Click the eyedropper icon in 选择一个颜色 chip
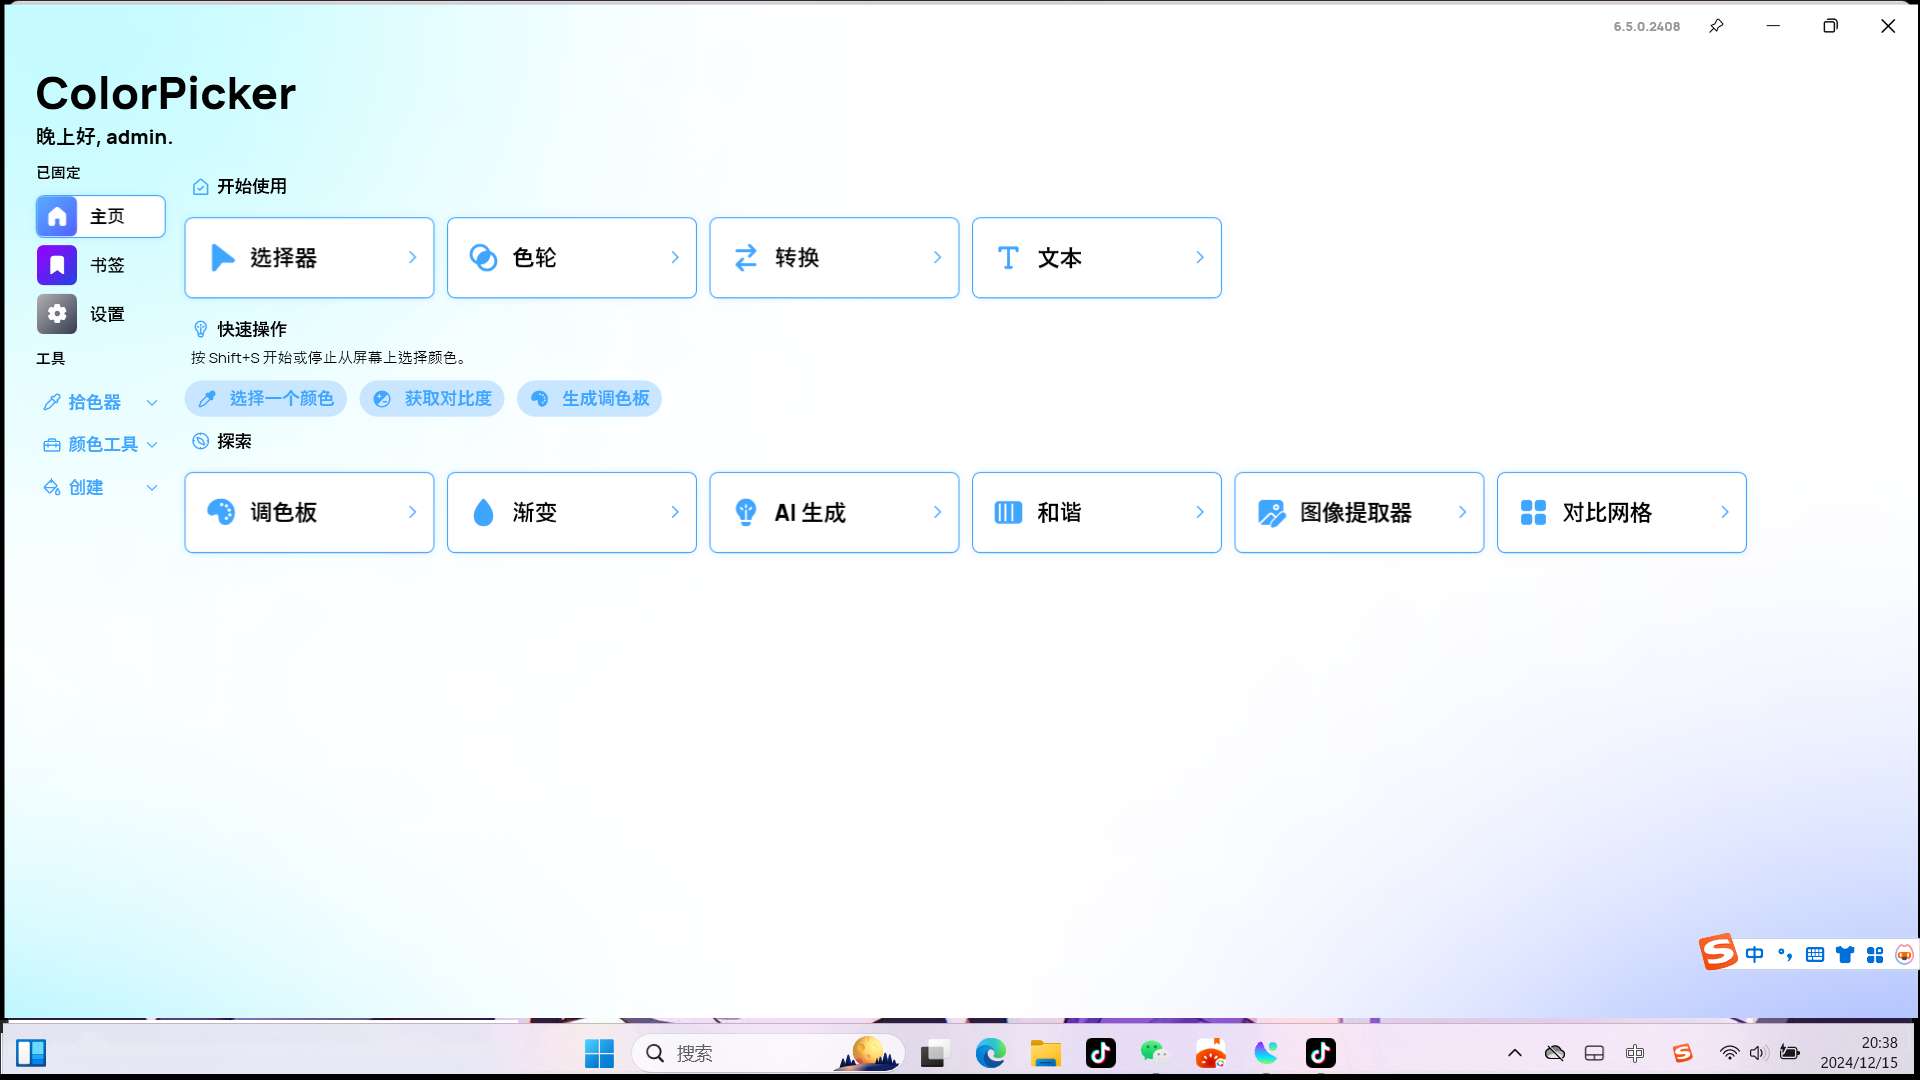Screen dimensions: 1920x1080 click(x=207, y=399)
